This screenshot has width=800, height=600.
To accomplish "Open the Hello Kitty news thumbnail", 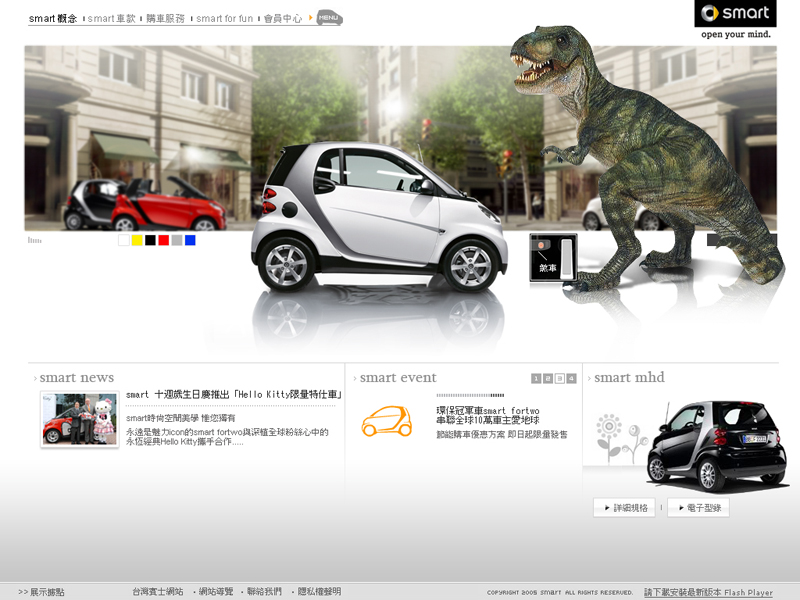I will point(80,419).
